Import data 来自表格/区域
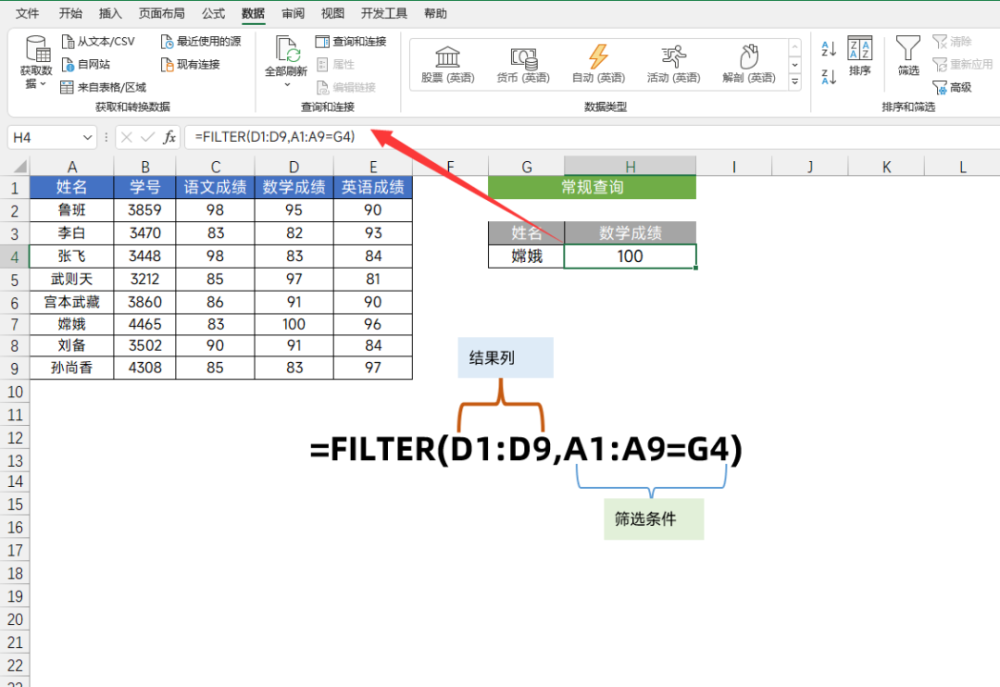This screenshot has height=687, width=1000. coord(103,87)
